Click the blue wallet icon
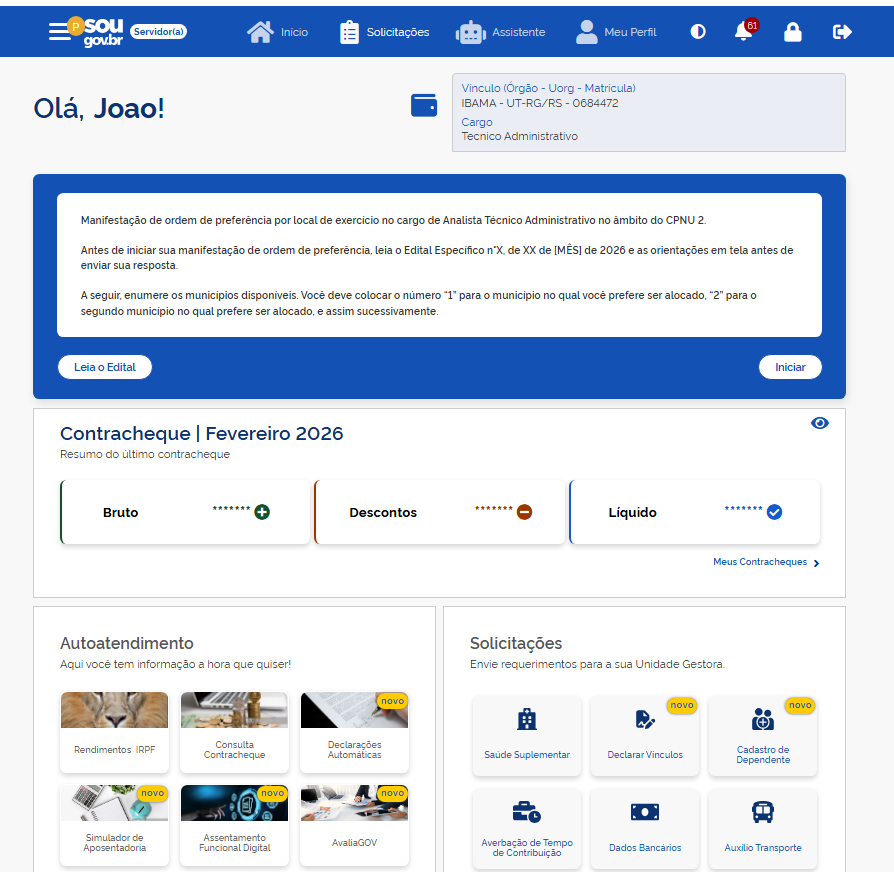The height and width of the screenshot is (872, 894). click(424, 106)
